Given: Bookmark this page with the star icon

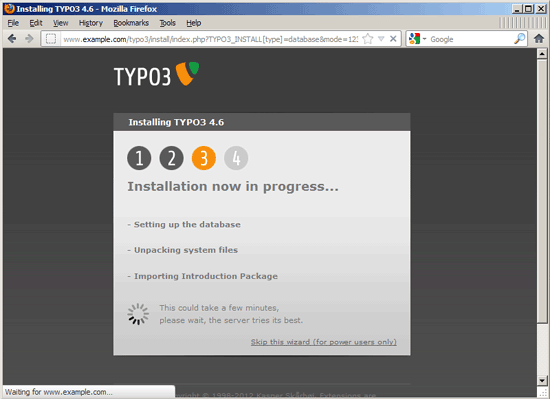Looking at the screenshot, I should pos(368,39).
